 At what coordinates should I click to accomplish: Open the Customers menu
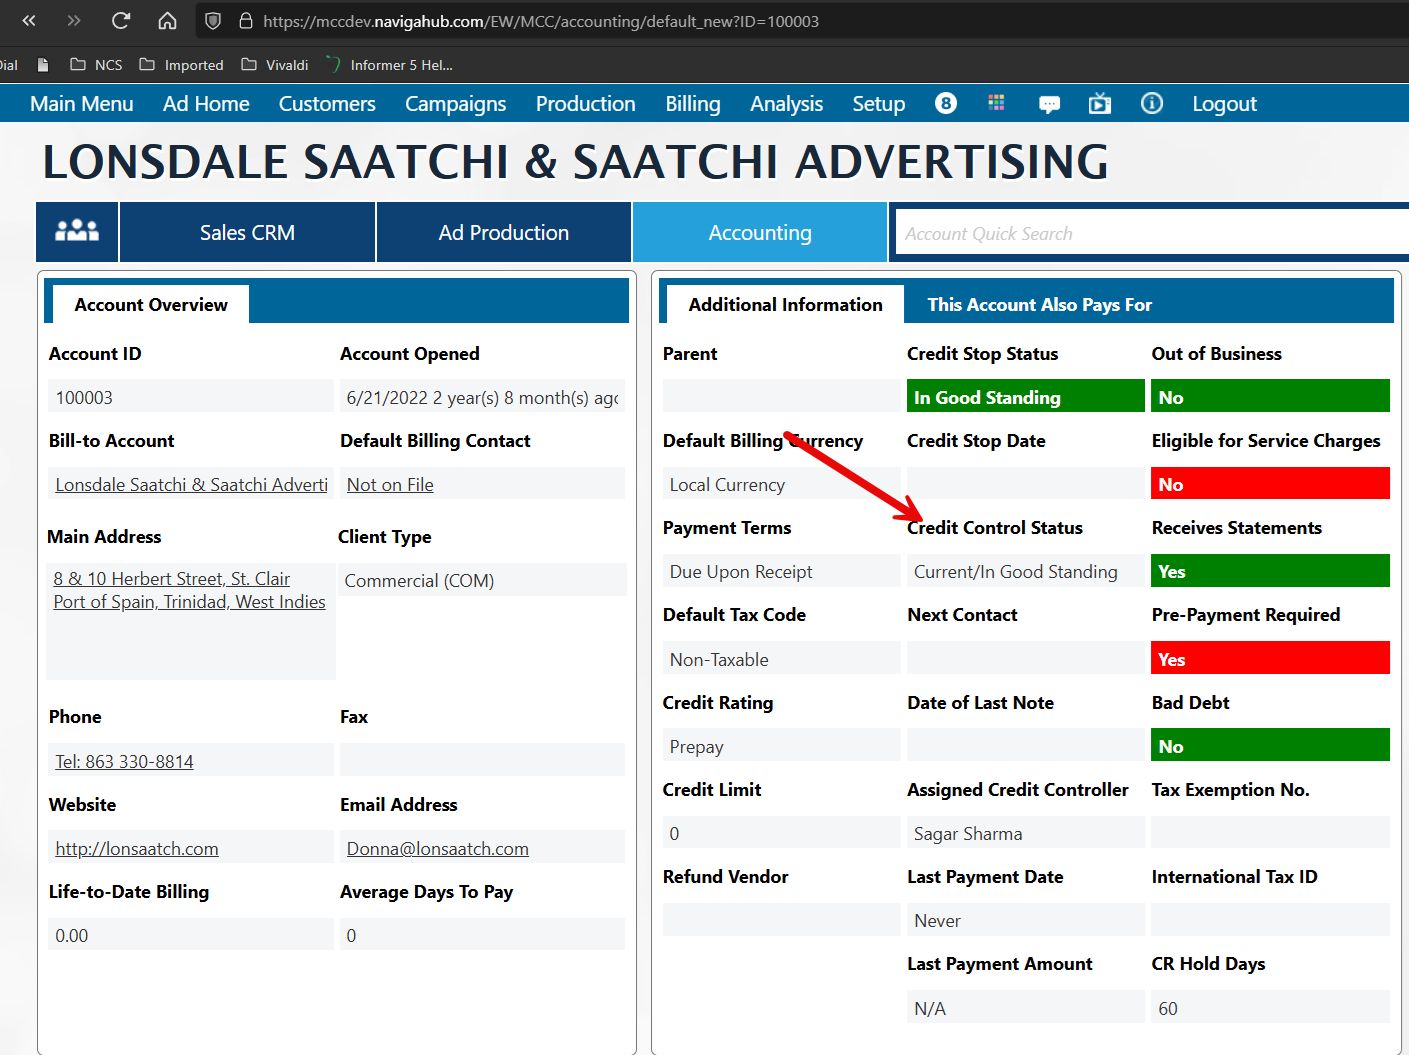point(327,104)
